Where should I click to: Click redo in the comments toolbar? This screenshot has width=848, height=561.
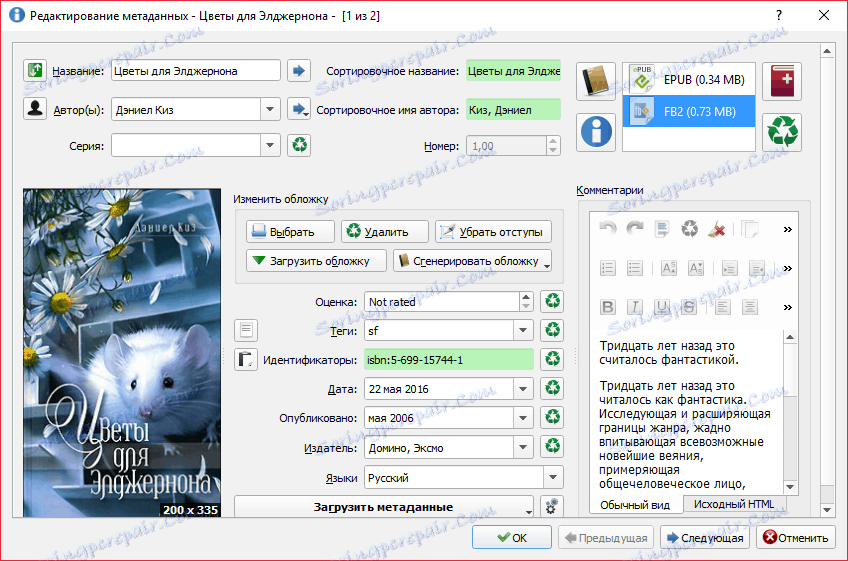click(x=635, y=229)
